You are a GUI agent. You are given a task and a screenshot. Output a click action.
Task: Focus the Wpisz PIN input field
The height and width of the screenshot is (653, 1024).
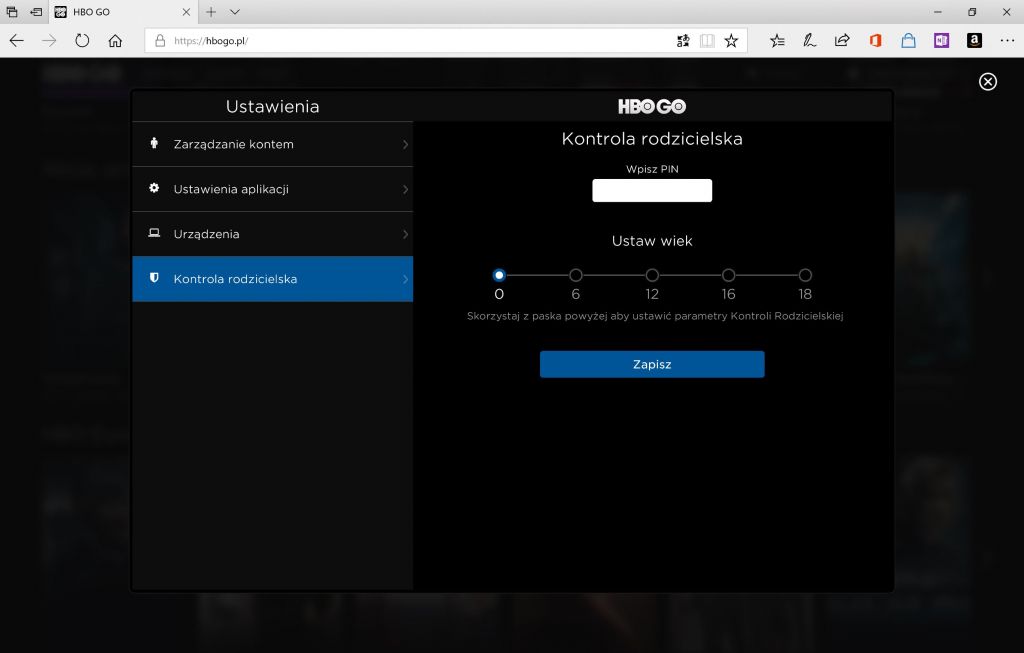(652, 191)
